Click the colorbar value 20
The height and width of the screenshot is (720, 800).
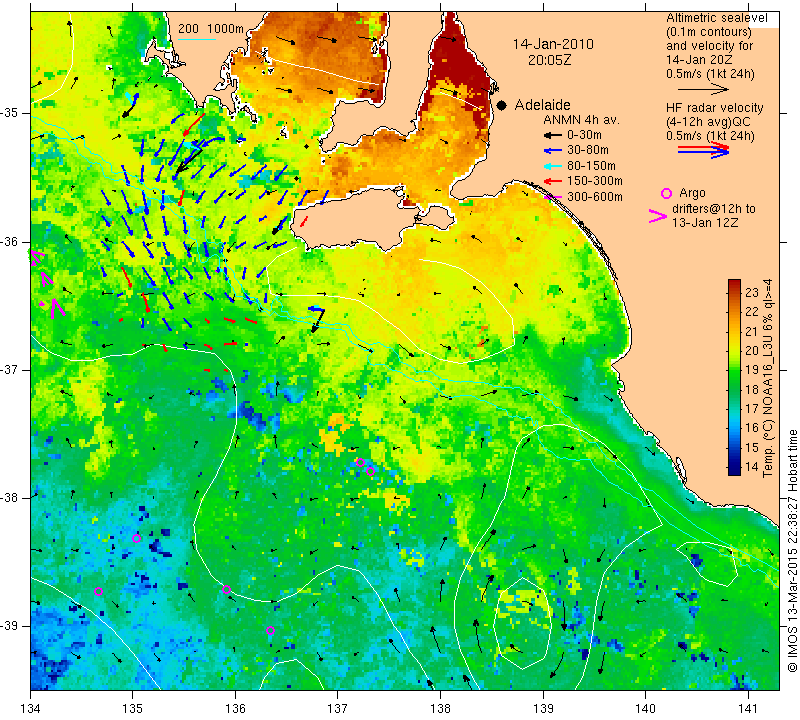(752, 351)
